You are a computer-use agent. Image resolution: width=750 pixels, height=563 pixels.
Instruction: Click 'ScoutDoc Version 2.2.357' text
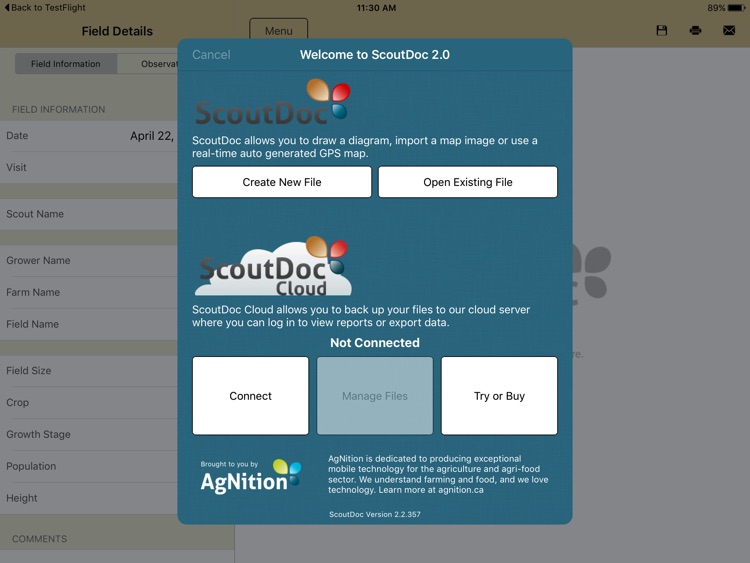click(375, 514)
